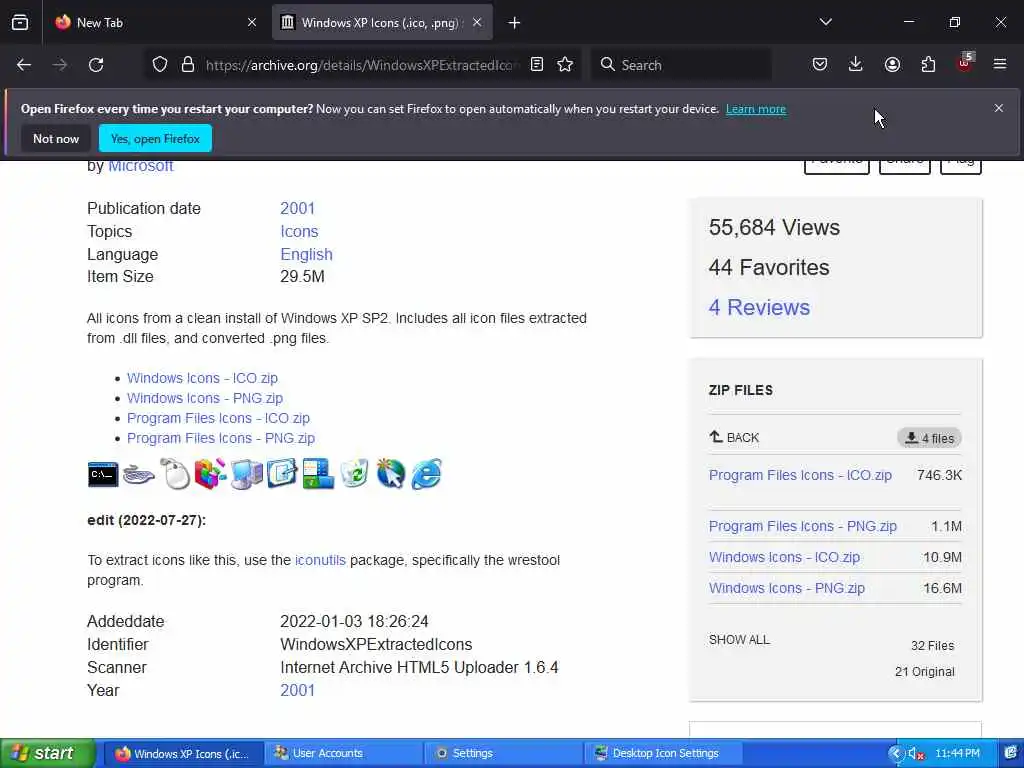The image size is (1024, 768).
Task: Save page to Pocket
Action: pos(820,64)
